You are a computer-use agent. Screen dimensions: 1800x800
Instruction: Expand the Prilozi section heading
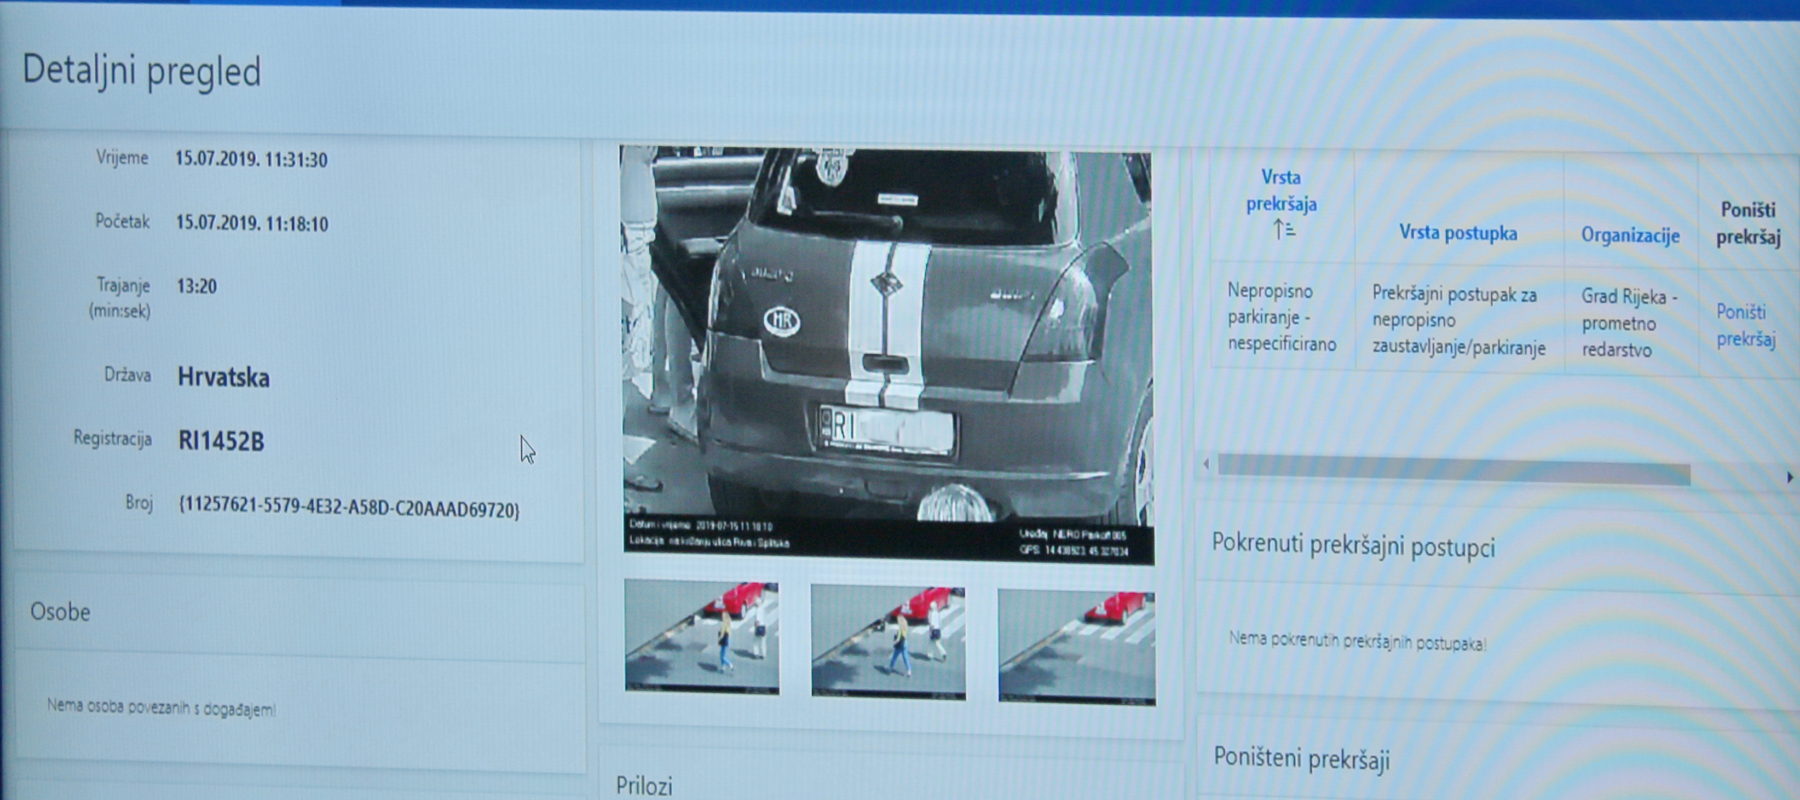[x=644, y=785]
